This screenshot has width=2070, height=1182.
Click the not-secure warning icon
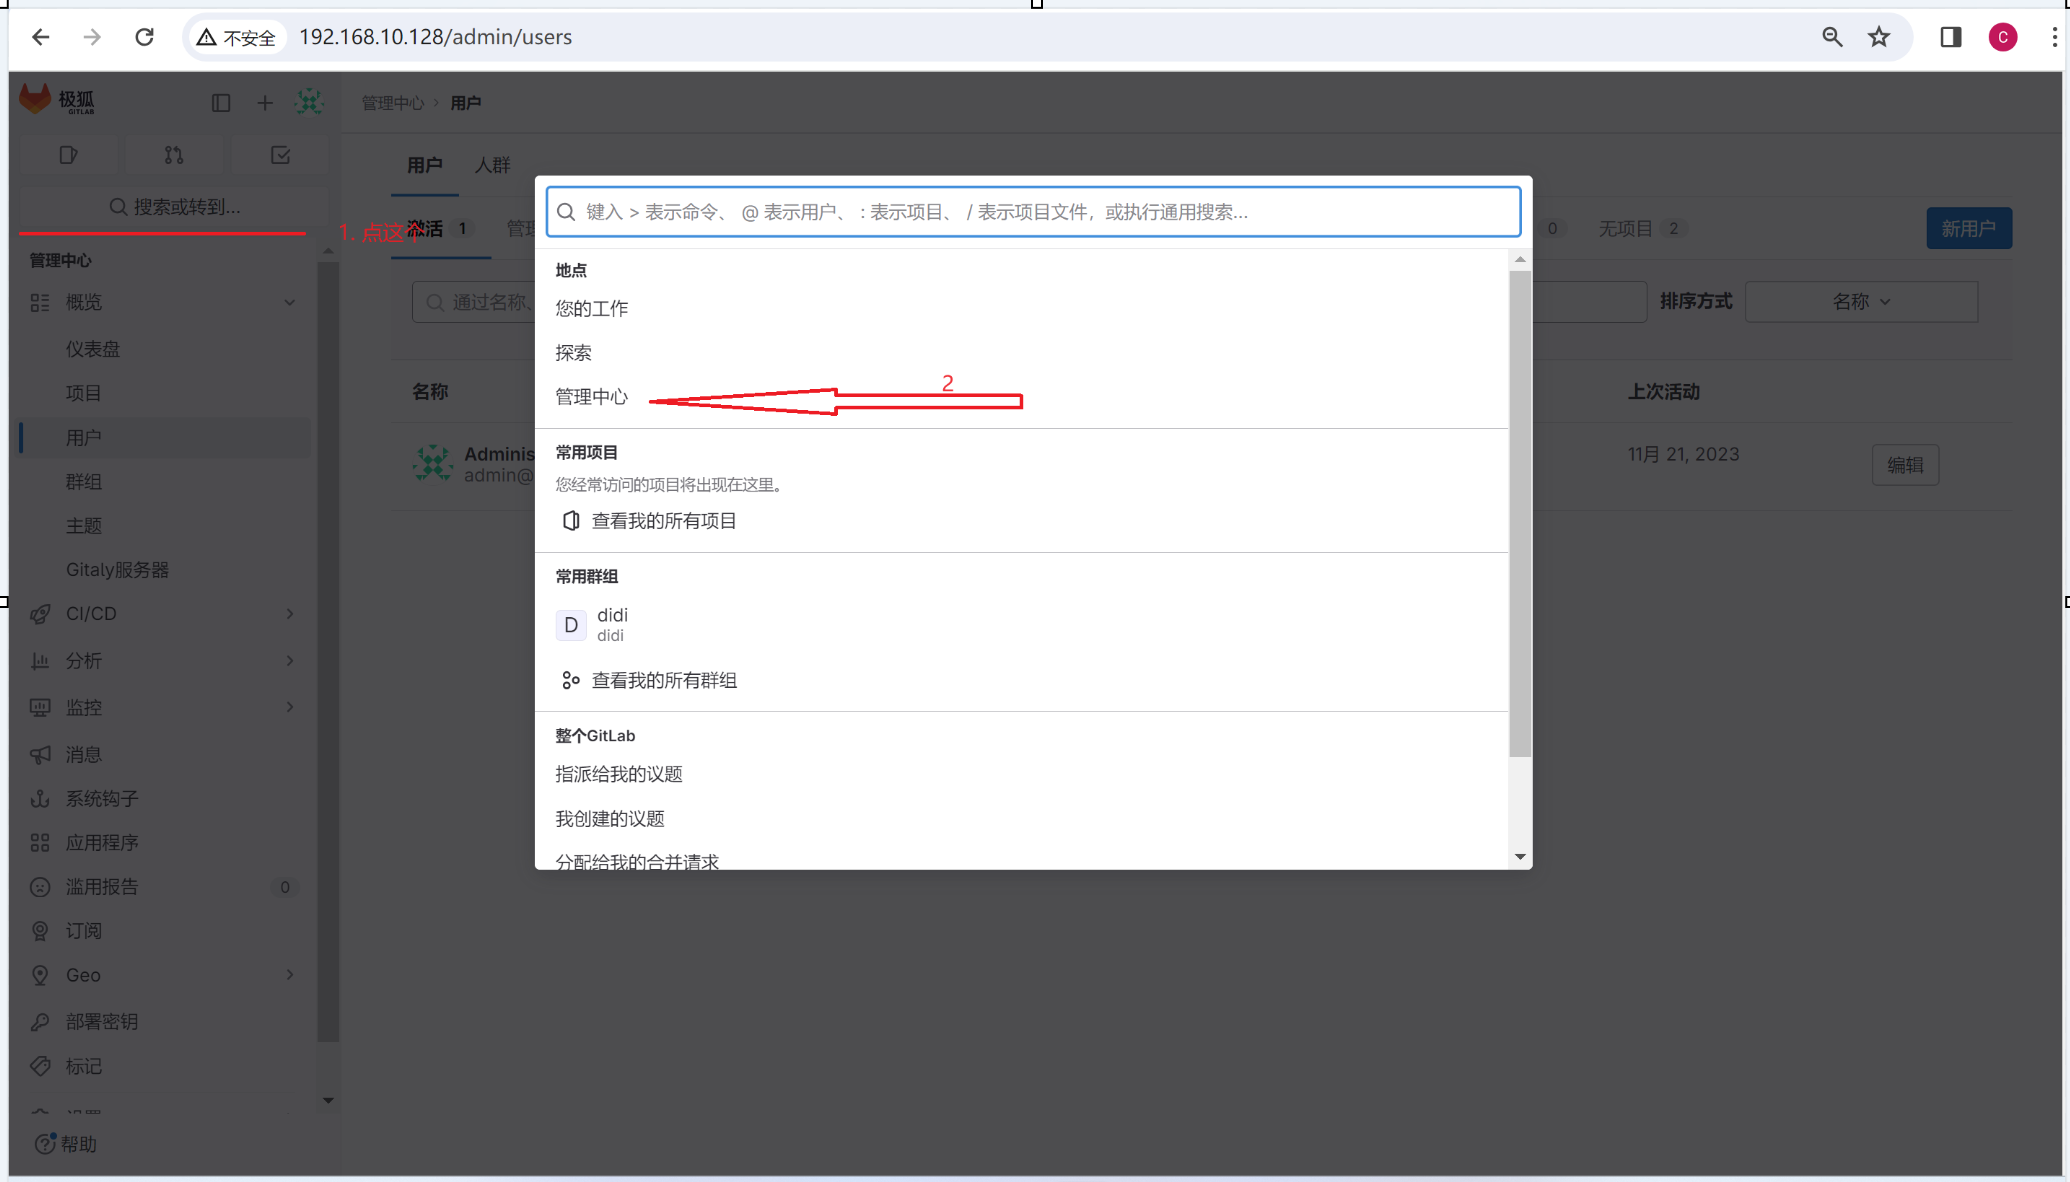207,37
